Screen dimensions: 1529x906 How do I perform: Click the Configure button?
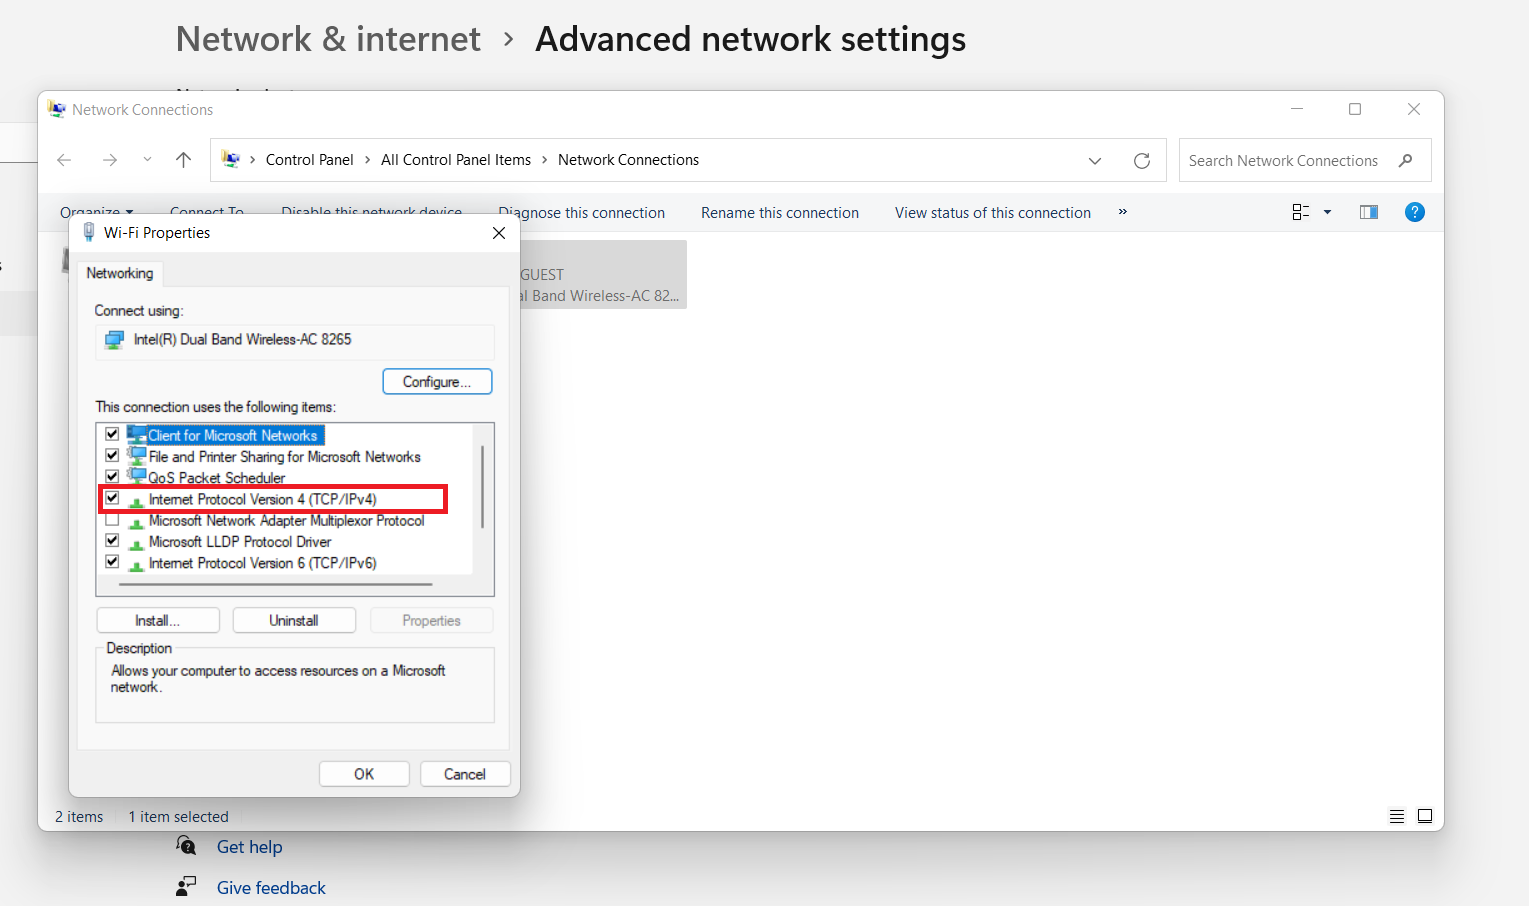coord(437,382)
